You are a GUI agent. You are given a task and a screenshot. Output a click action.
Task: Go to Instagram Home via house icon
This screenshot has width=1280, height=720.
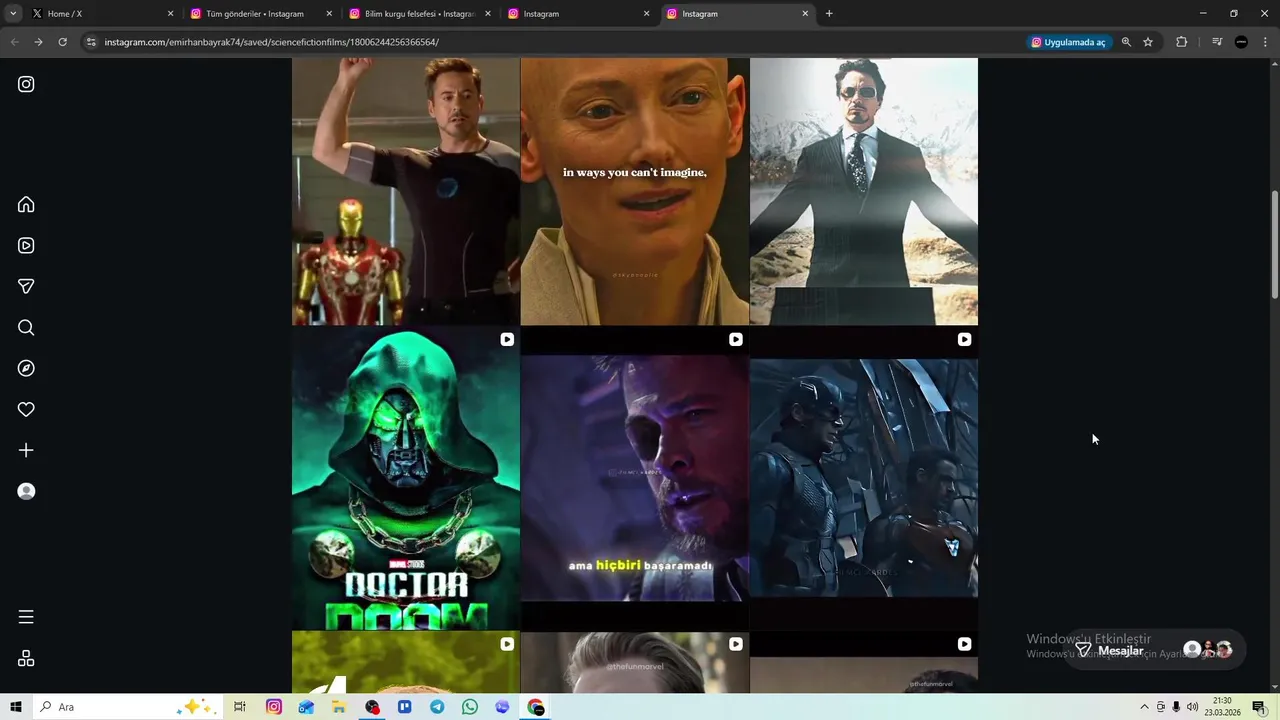[x=26, y=204]
